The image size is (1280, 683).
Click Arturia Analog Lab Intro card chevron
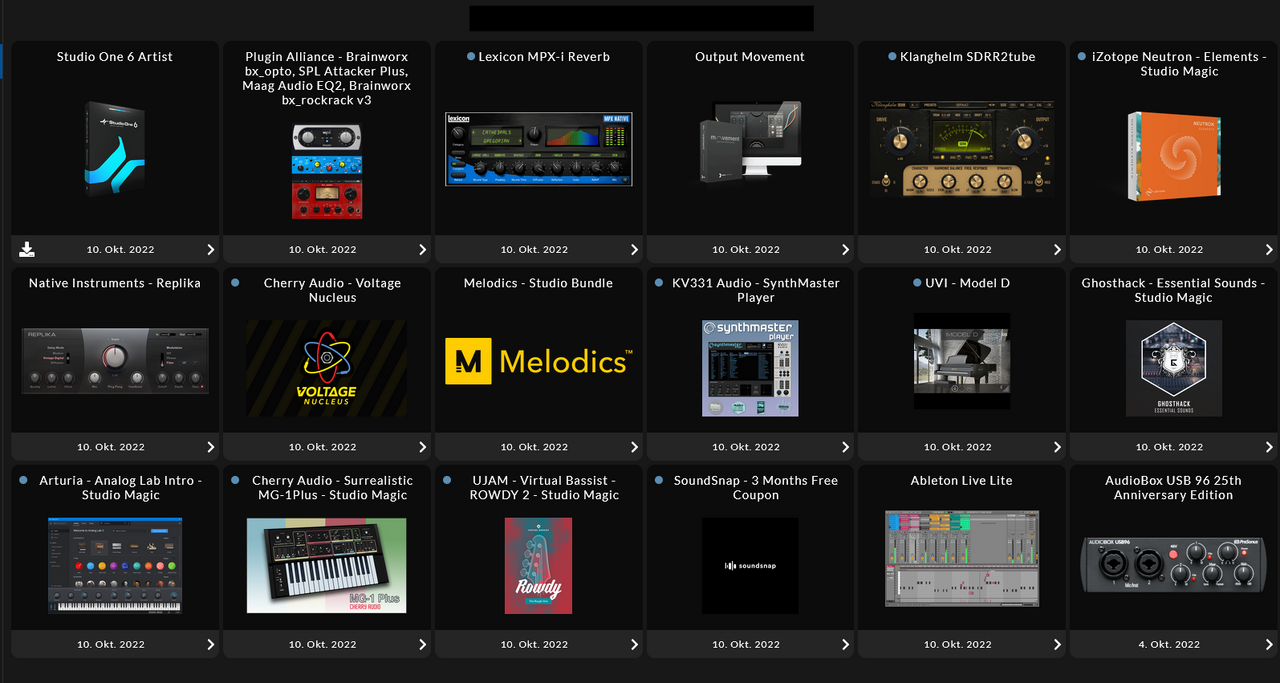point(211,644)
